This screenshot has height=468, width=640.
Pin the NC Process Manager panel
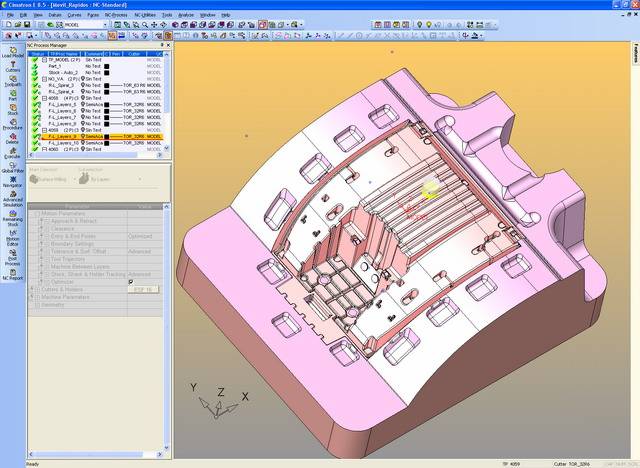[x=162, y=45]
